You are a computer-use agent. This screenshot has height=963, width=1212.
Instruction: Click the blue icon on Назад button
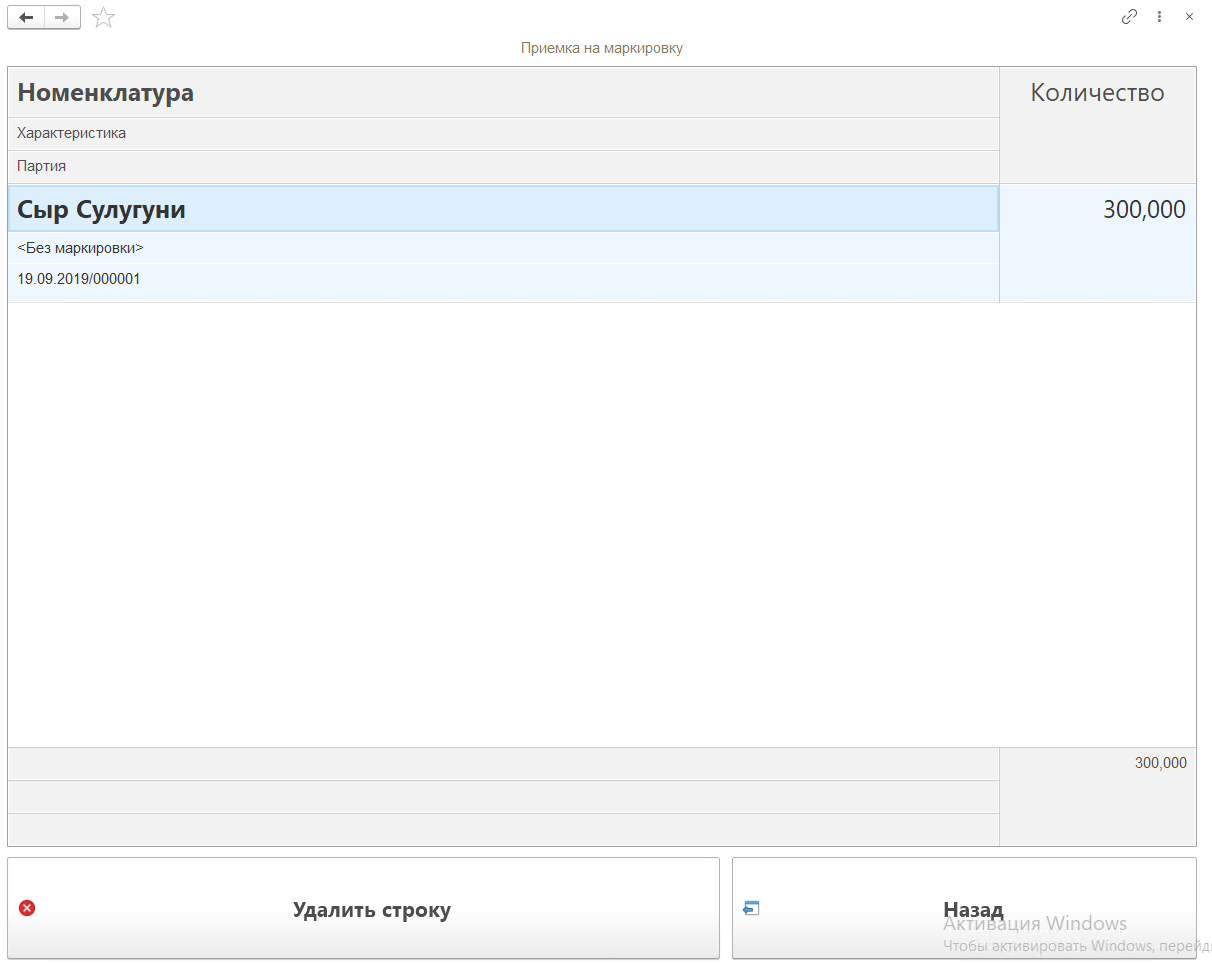point(751,908)
